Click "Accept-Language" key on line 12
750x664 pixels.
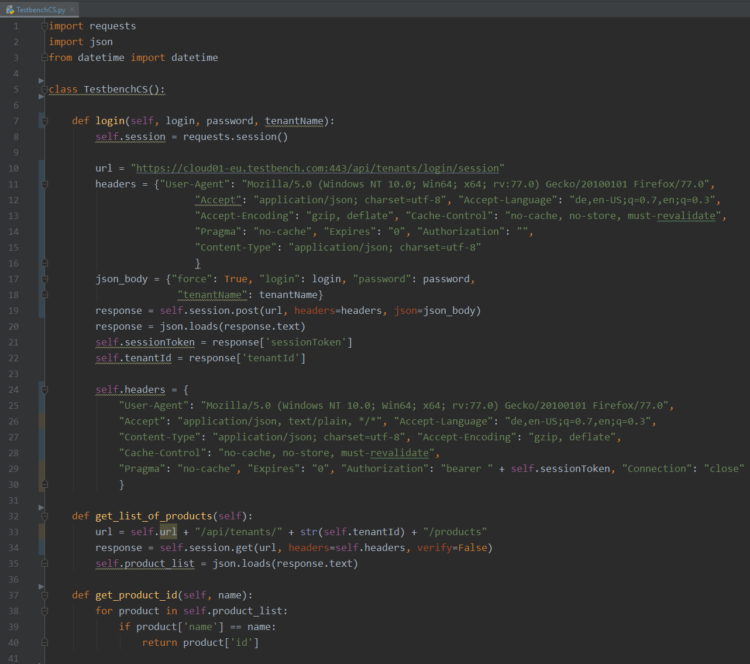(x=507, y=200)
